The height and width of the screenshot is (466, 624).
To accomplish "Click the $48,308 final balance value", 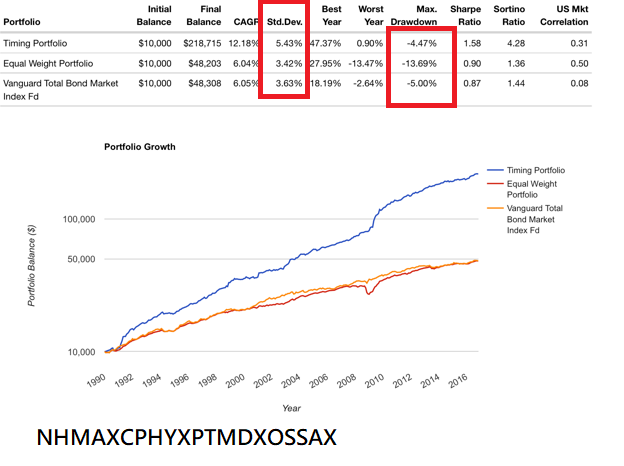I will coord(205,84).
